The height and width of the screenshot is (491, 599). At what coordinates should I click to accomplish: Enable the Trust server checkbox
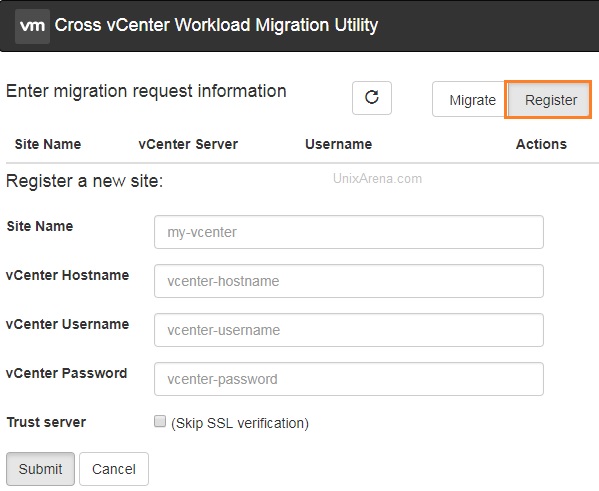point(160,421)
